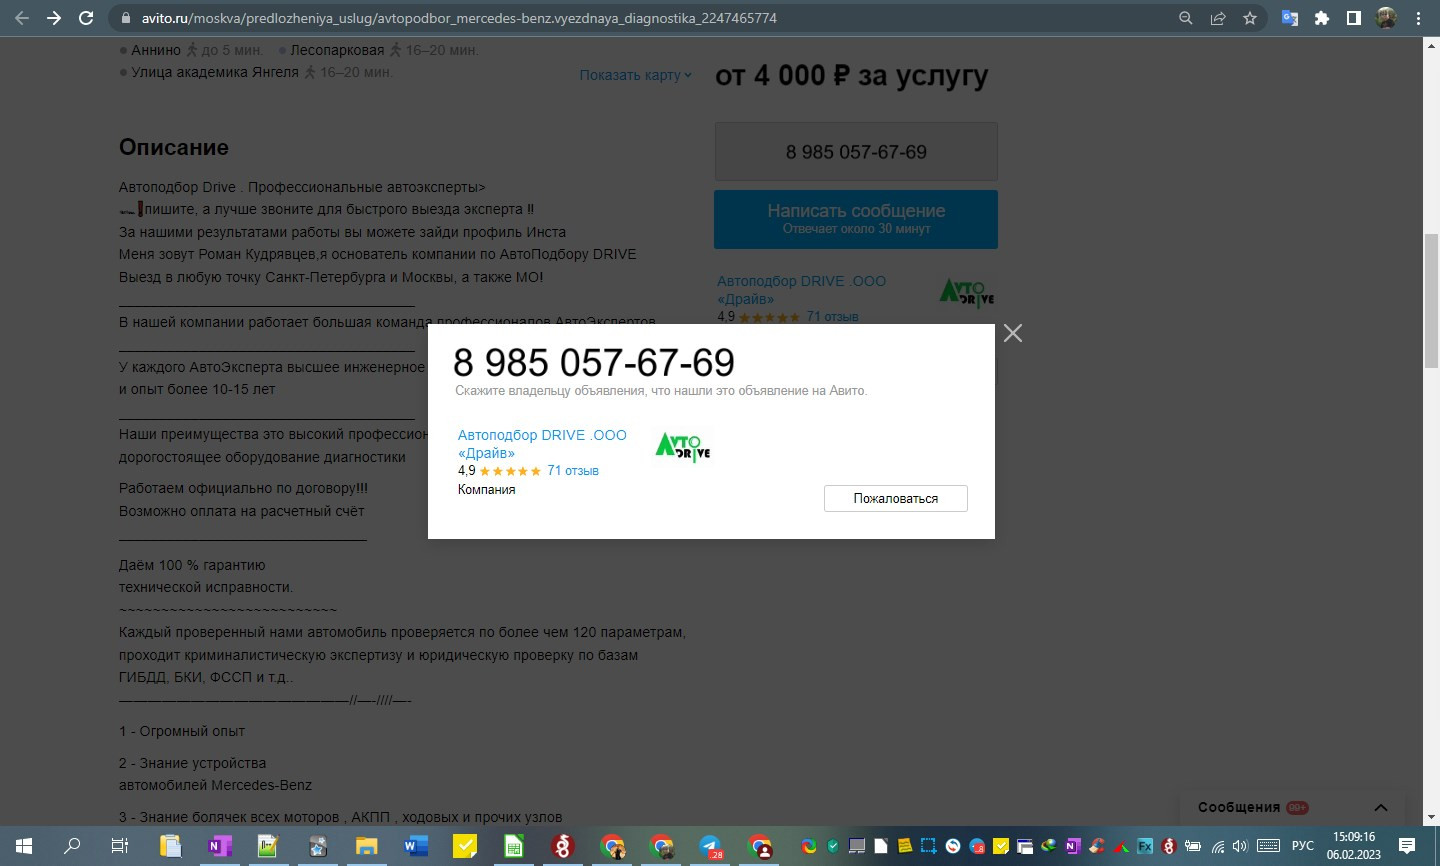Open the taskbar search magnifier
1440x866 pixels.
tap(72, 846)
